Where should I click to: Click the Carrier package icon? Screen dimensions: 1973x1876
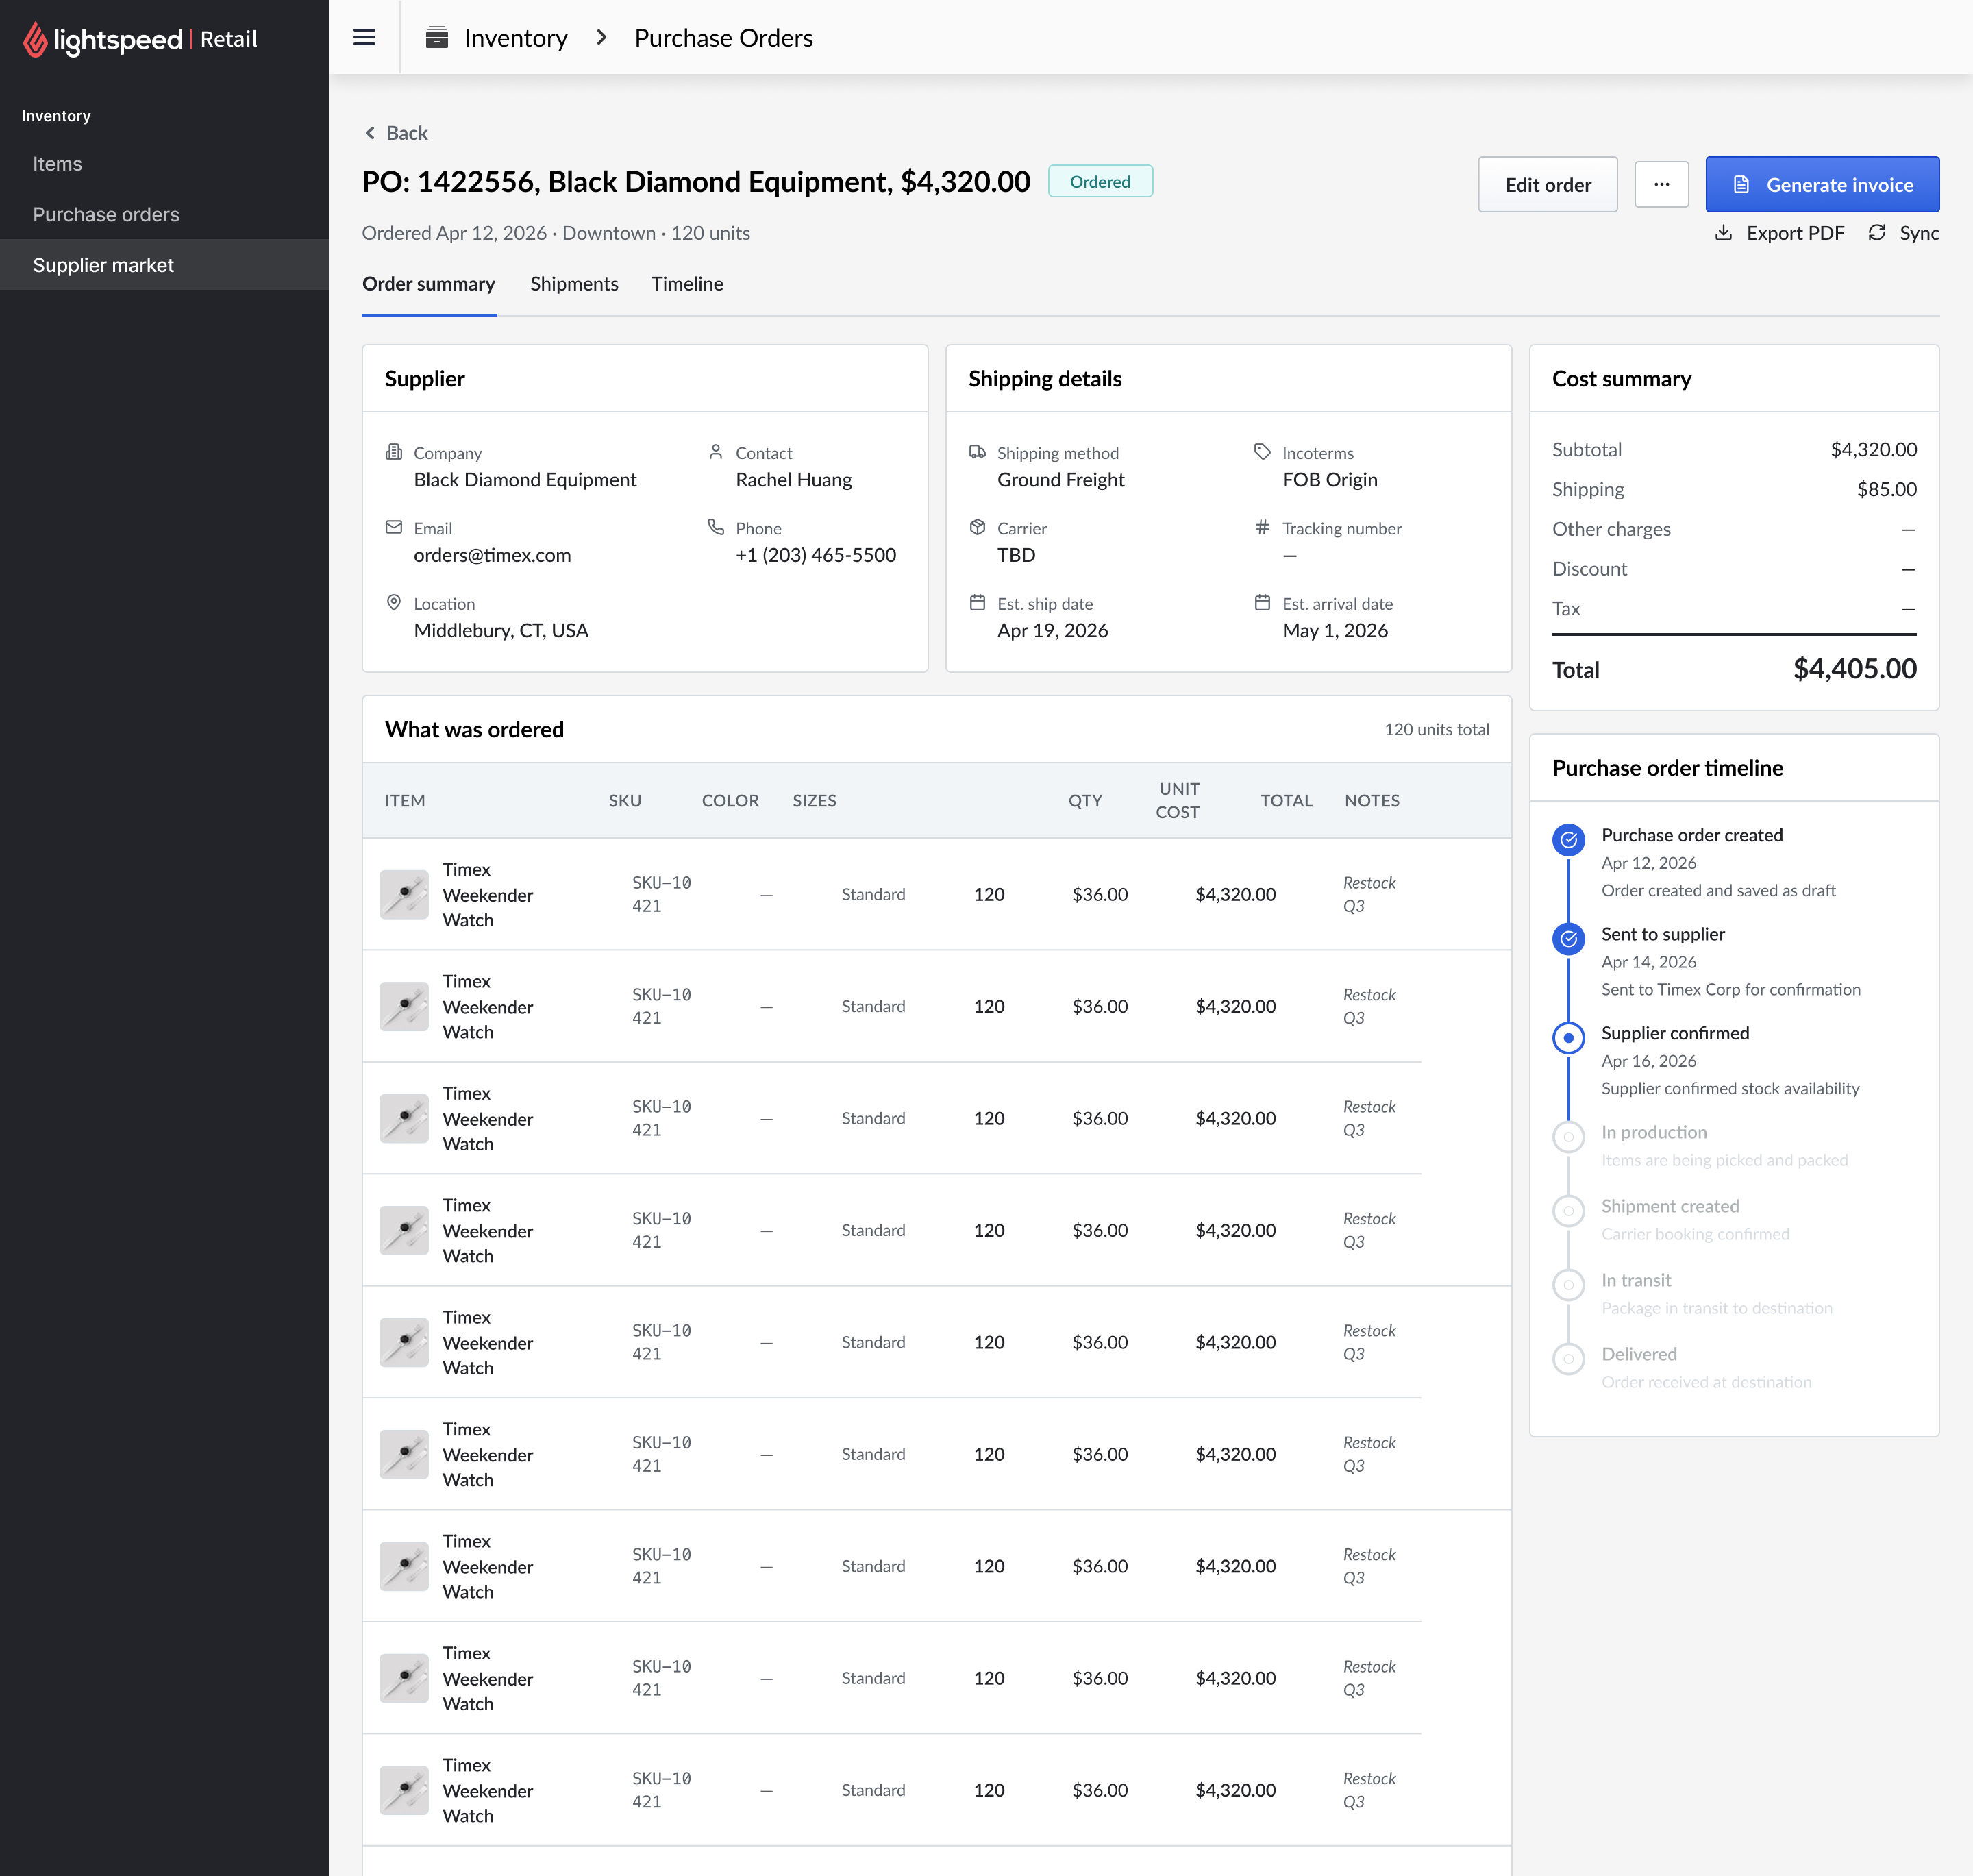coord(977,527)
